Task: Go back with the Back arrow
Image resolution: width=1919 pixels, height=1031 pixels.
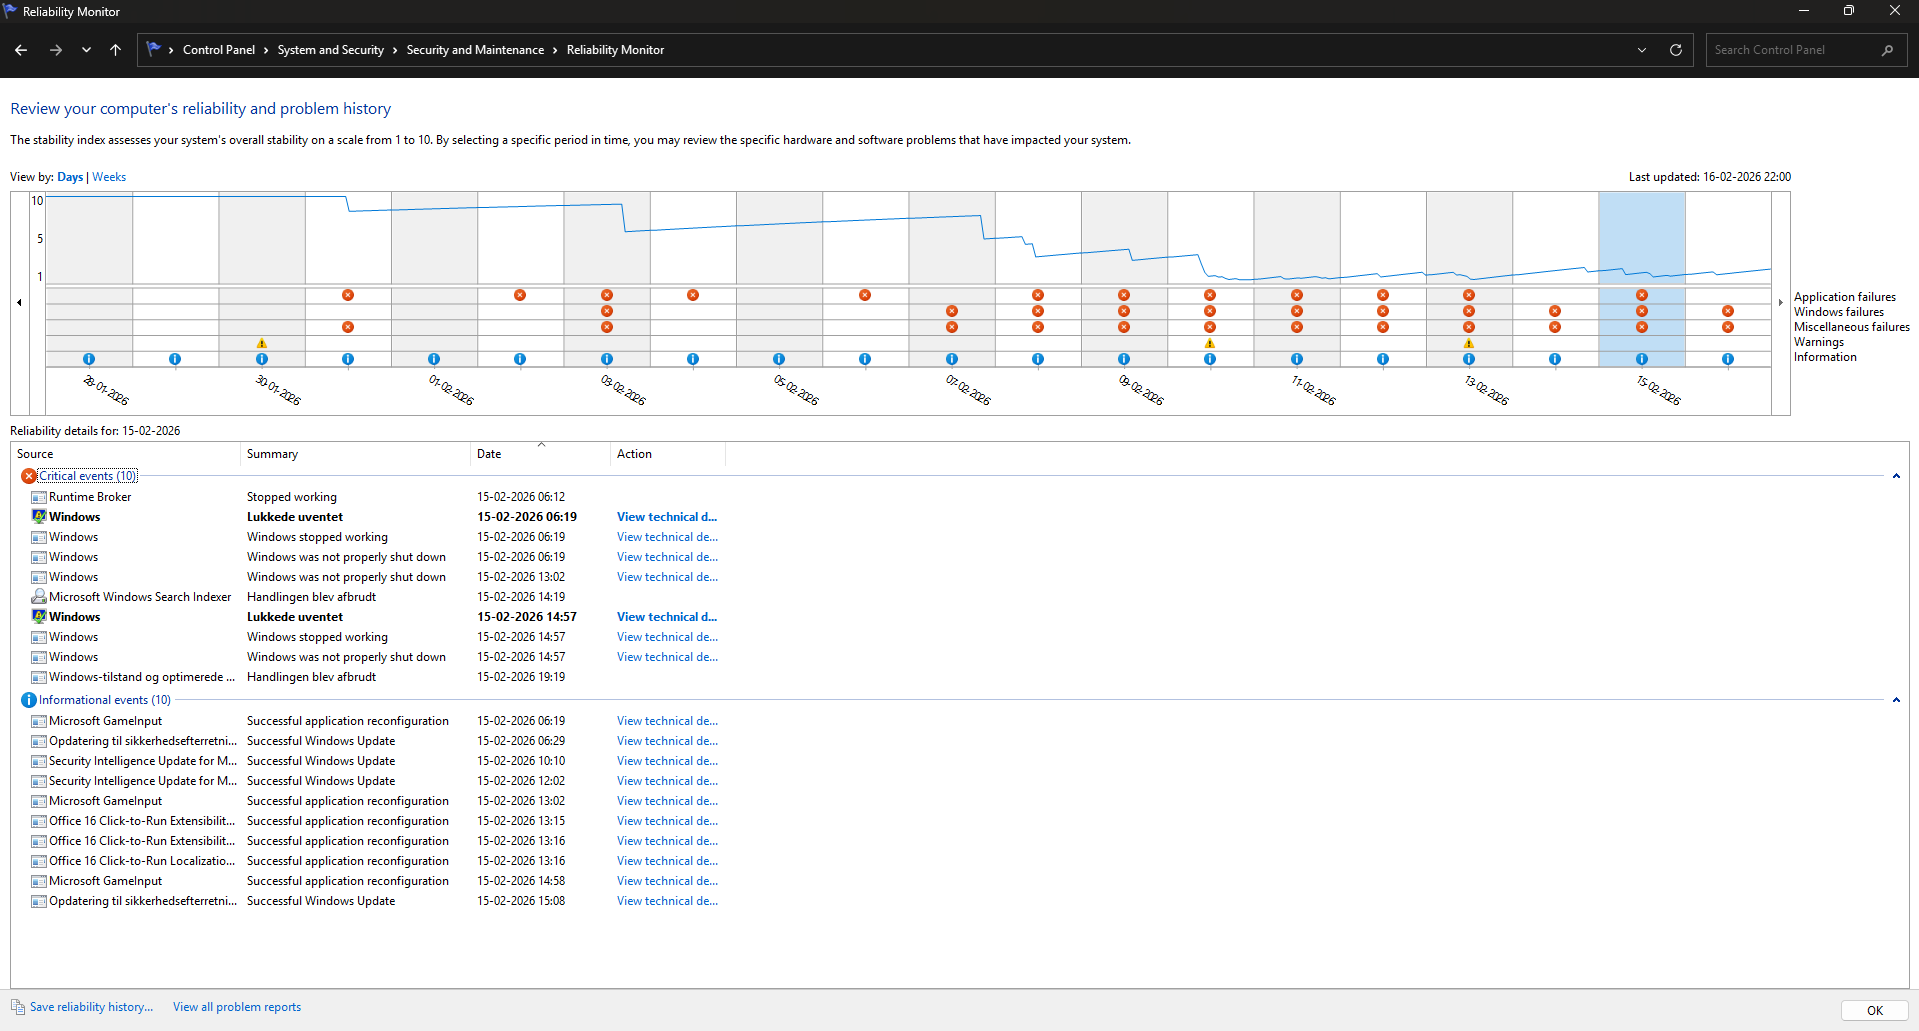Action: (x=21, y=50)
